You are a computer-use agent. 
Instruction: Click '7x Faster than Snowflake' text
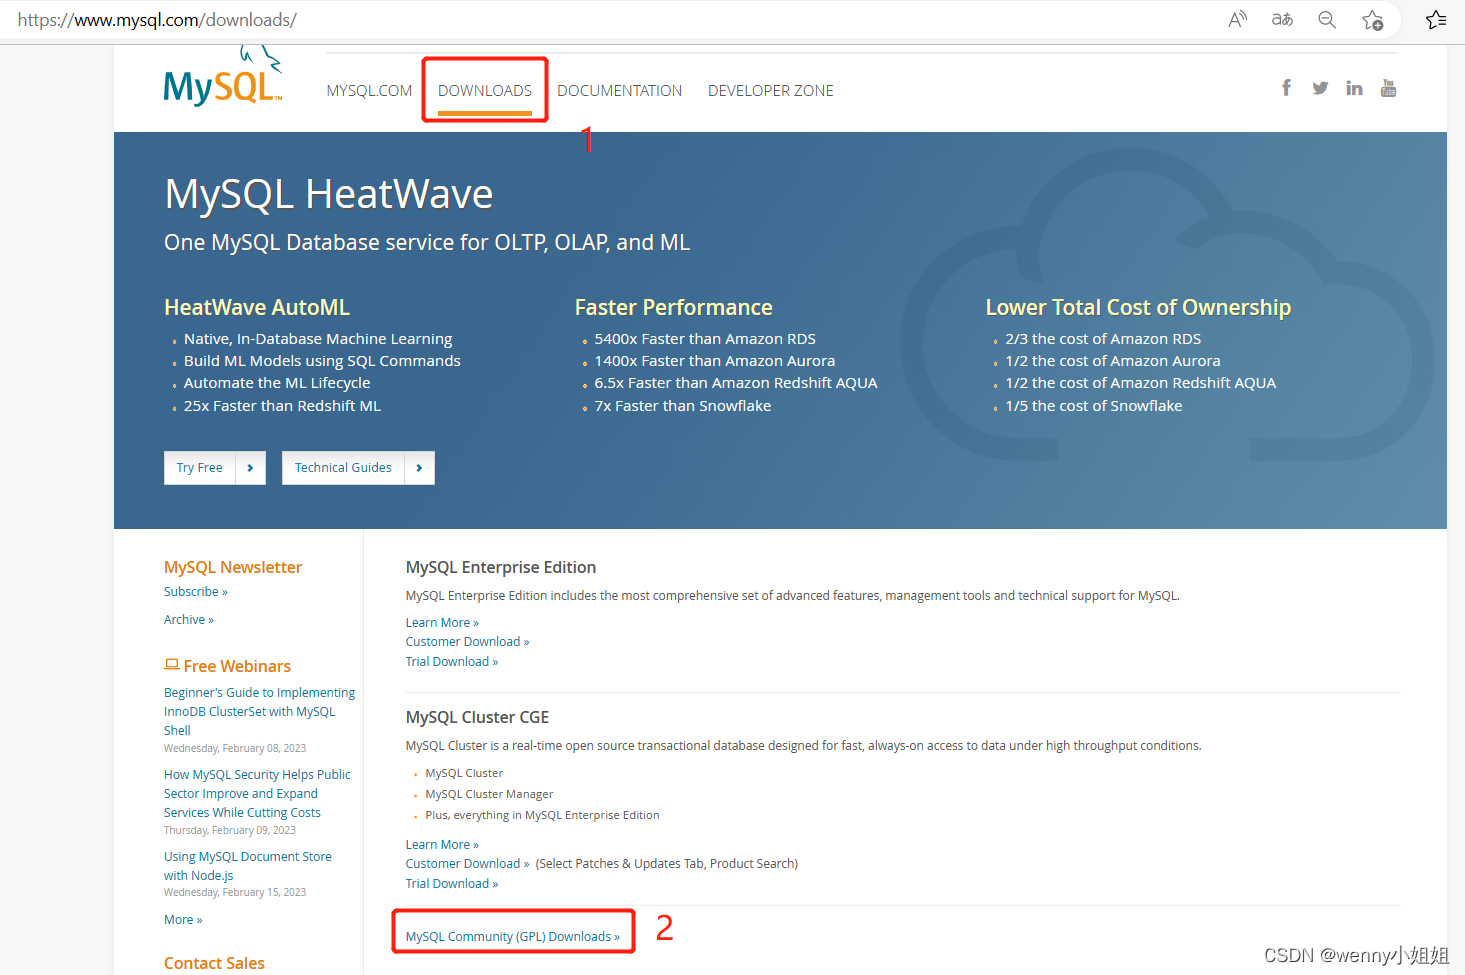(x=683, y=406)
